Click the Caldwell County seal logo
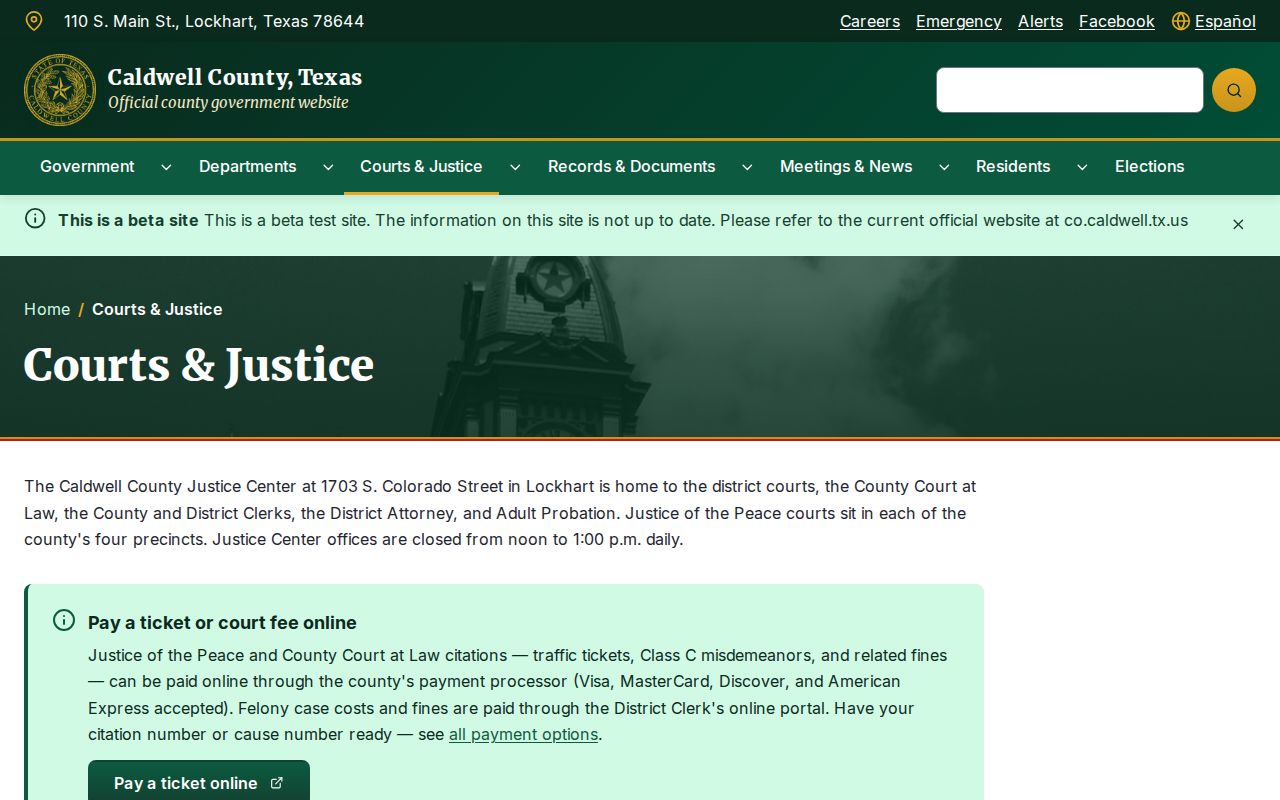This screenshot has width=1280, height=800. [x=60, y=90]
